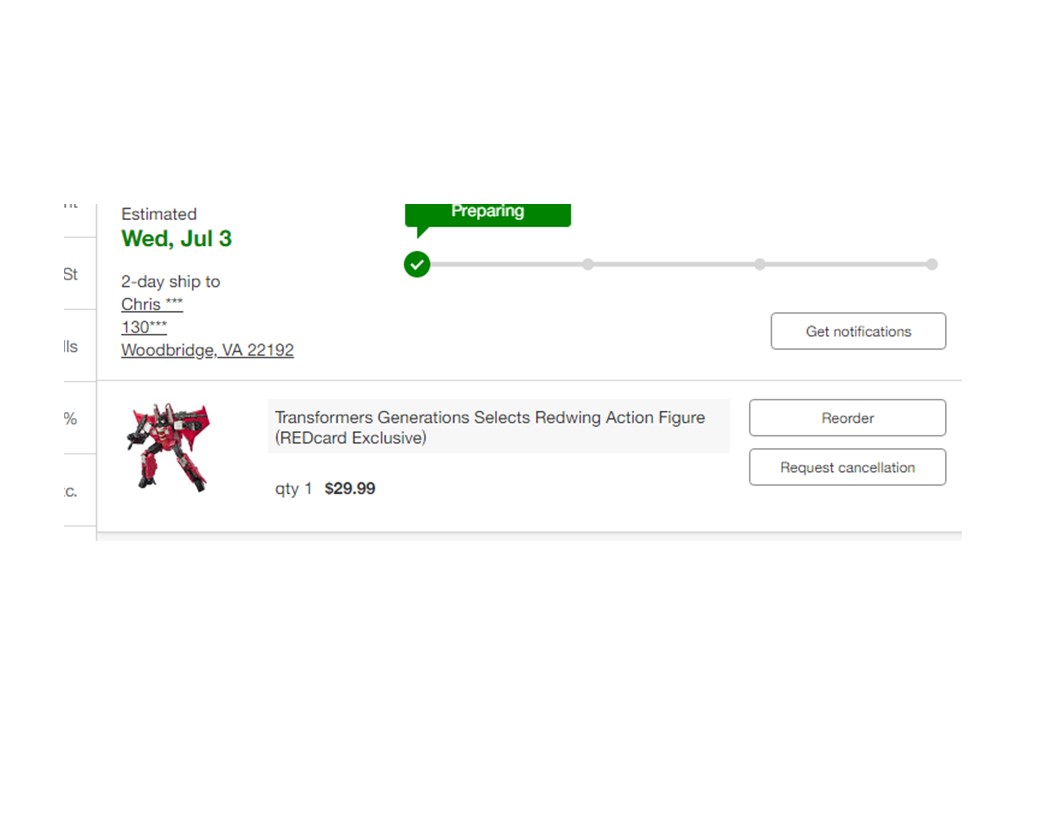
Task: Click the green checkmark progress step
Action: tap(417, 264)
